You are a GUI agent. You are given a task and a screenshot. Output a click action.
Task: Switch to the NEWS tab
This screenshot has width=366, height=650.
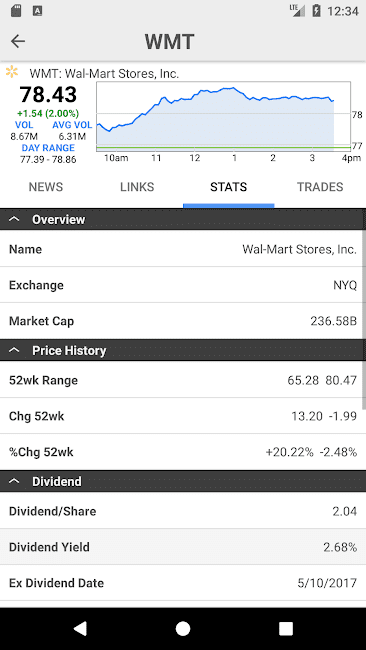point(46,187)
